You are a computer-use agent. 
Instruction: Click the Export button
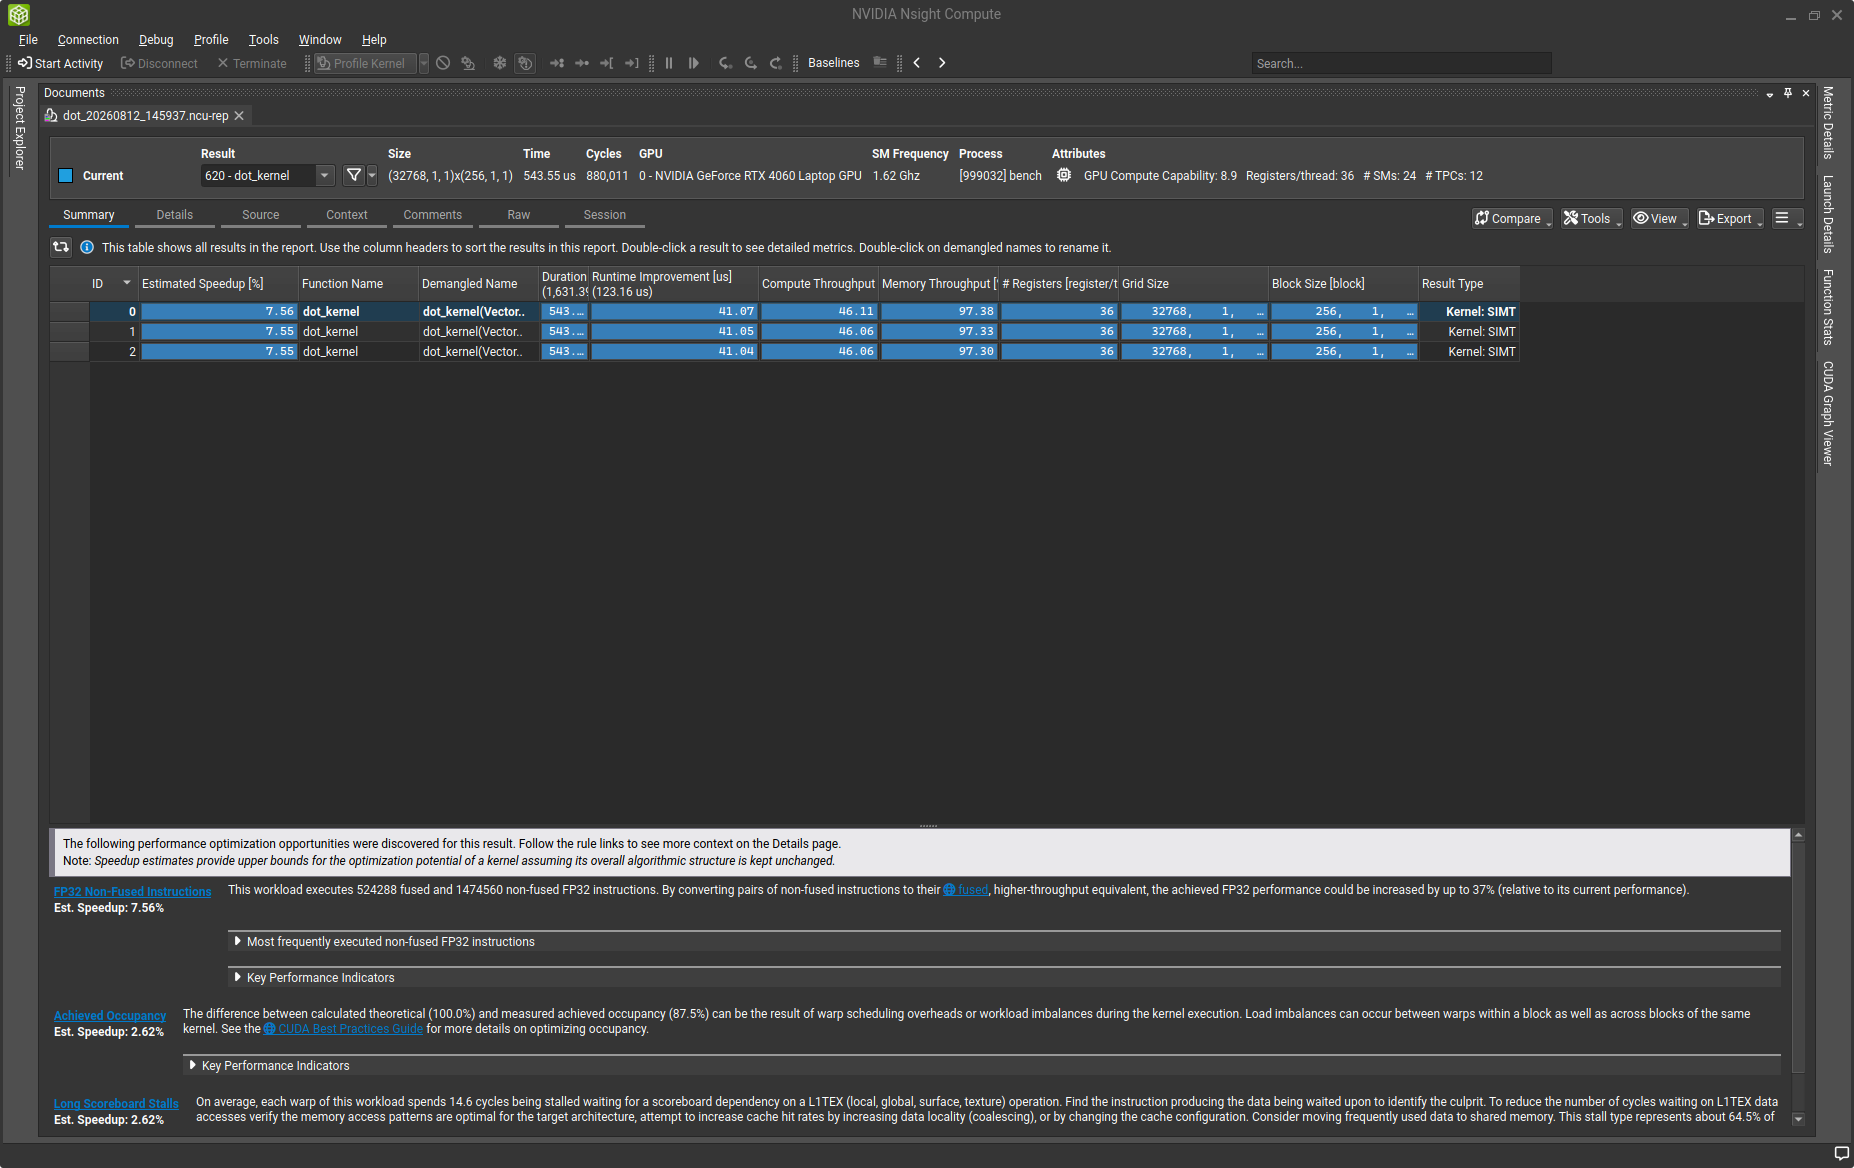pos(1729,218)
